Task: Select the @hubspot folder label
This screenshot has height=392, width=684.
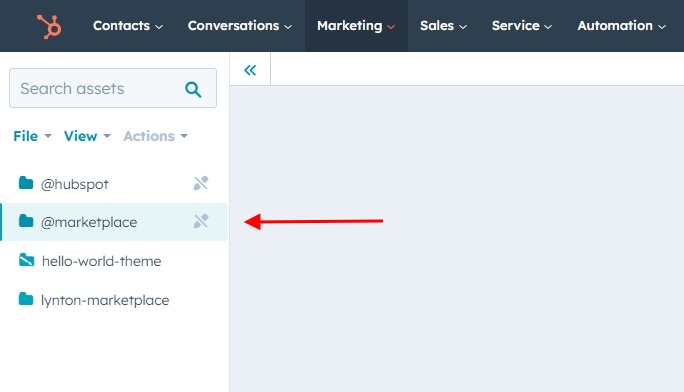Action: (75, 184)
